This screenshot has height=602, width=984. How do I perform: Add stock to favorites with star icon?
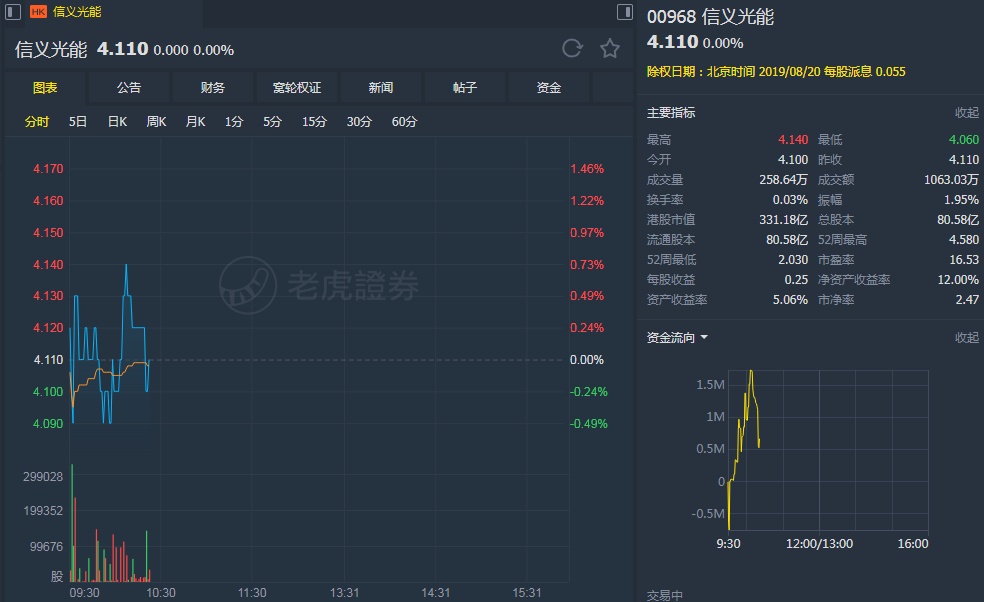(609, 48)
